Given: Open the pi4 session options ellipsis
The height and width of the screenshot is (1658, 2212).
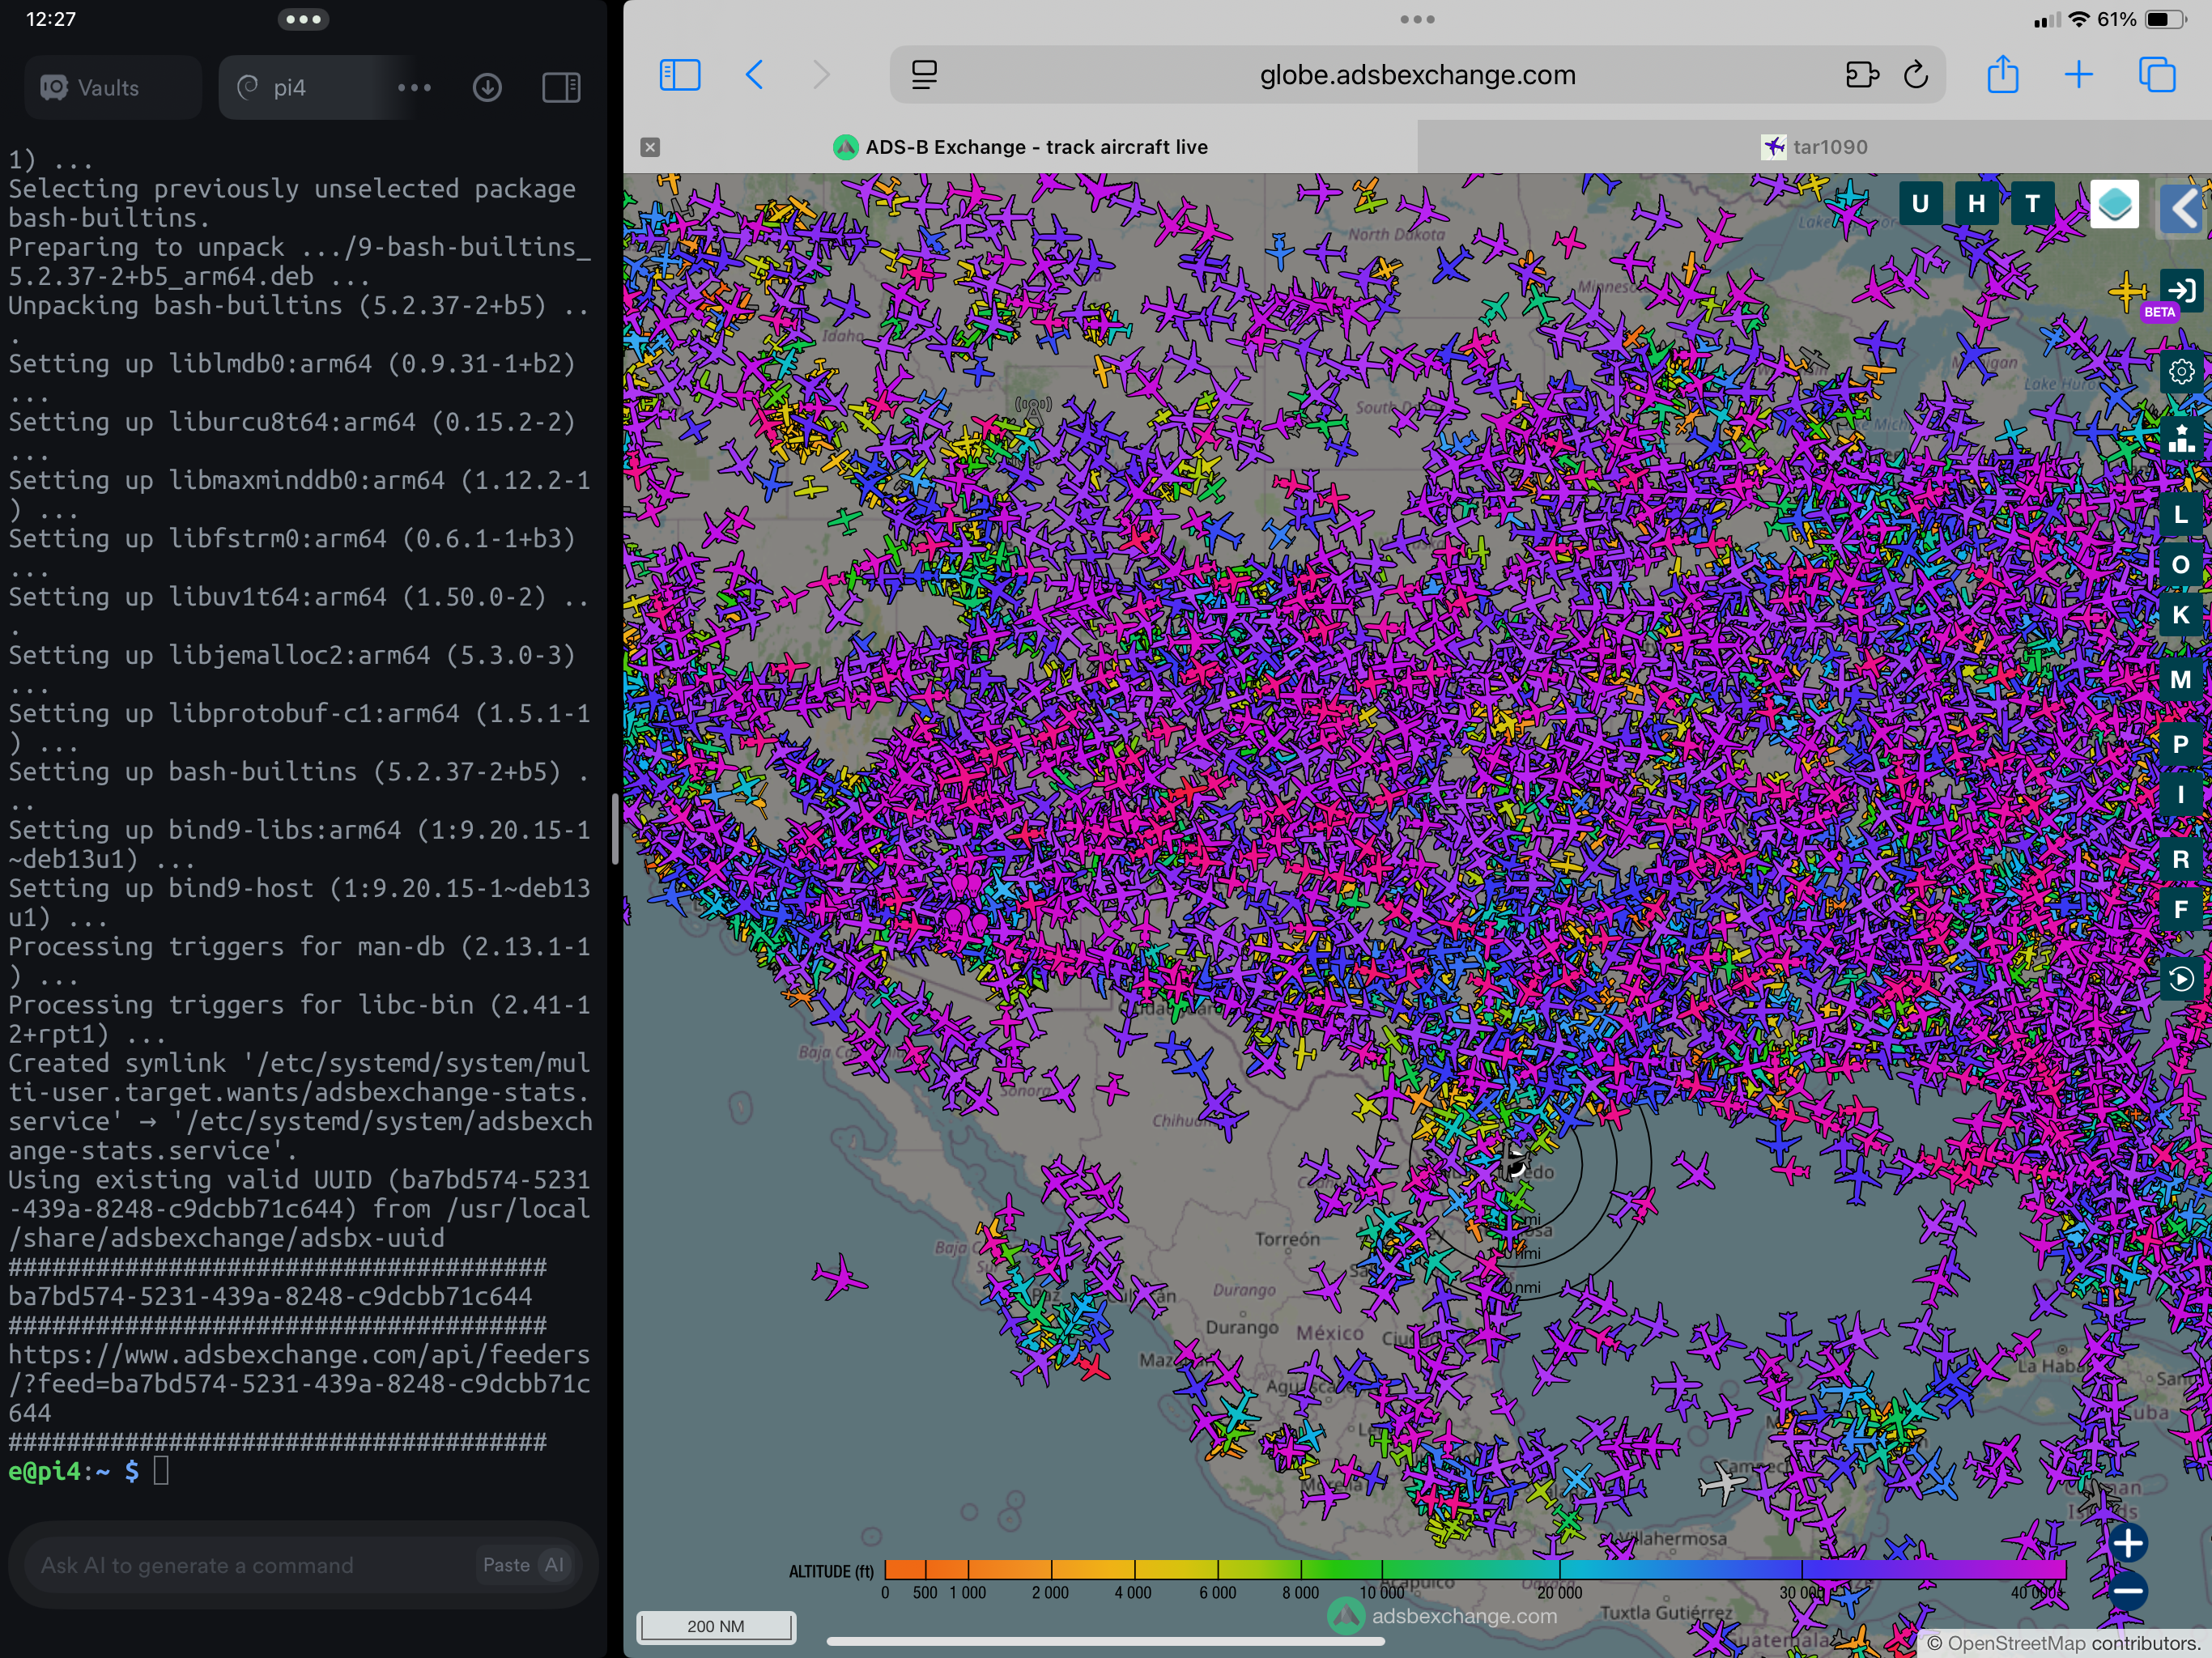Looking at the screenshot, I should (414, 88).
